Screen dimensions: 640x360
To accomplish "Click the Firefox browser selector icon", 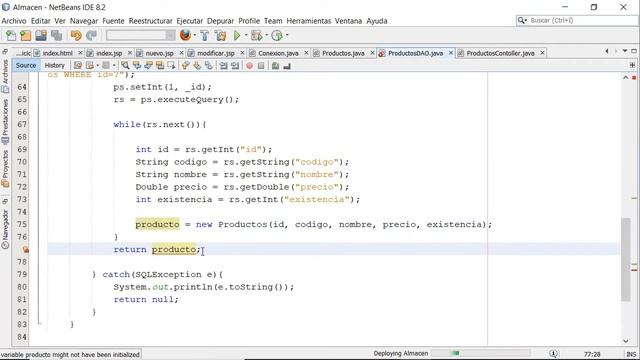I will 185,36.
